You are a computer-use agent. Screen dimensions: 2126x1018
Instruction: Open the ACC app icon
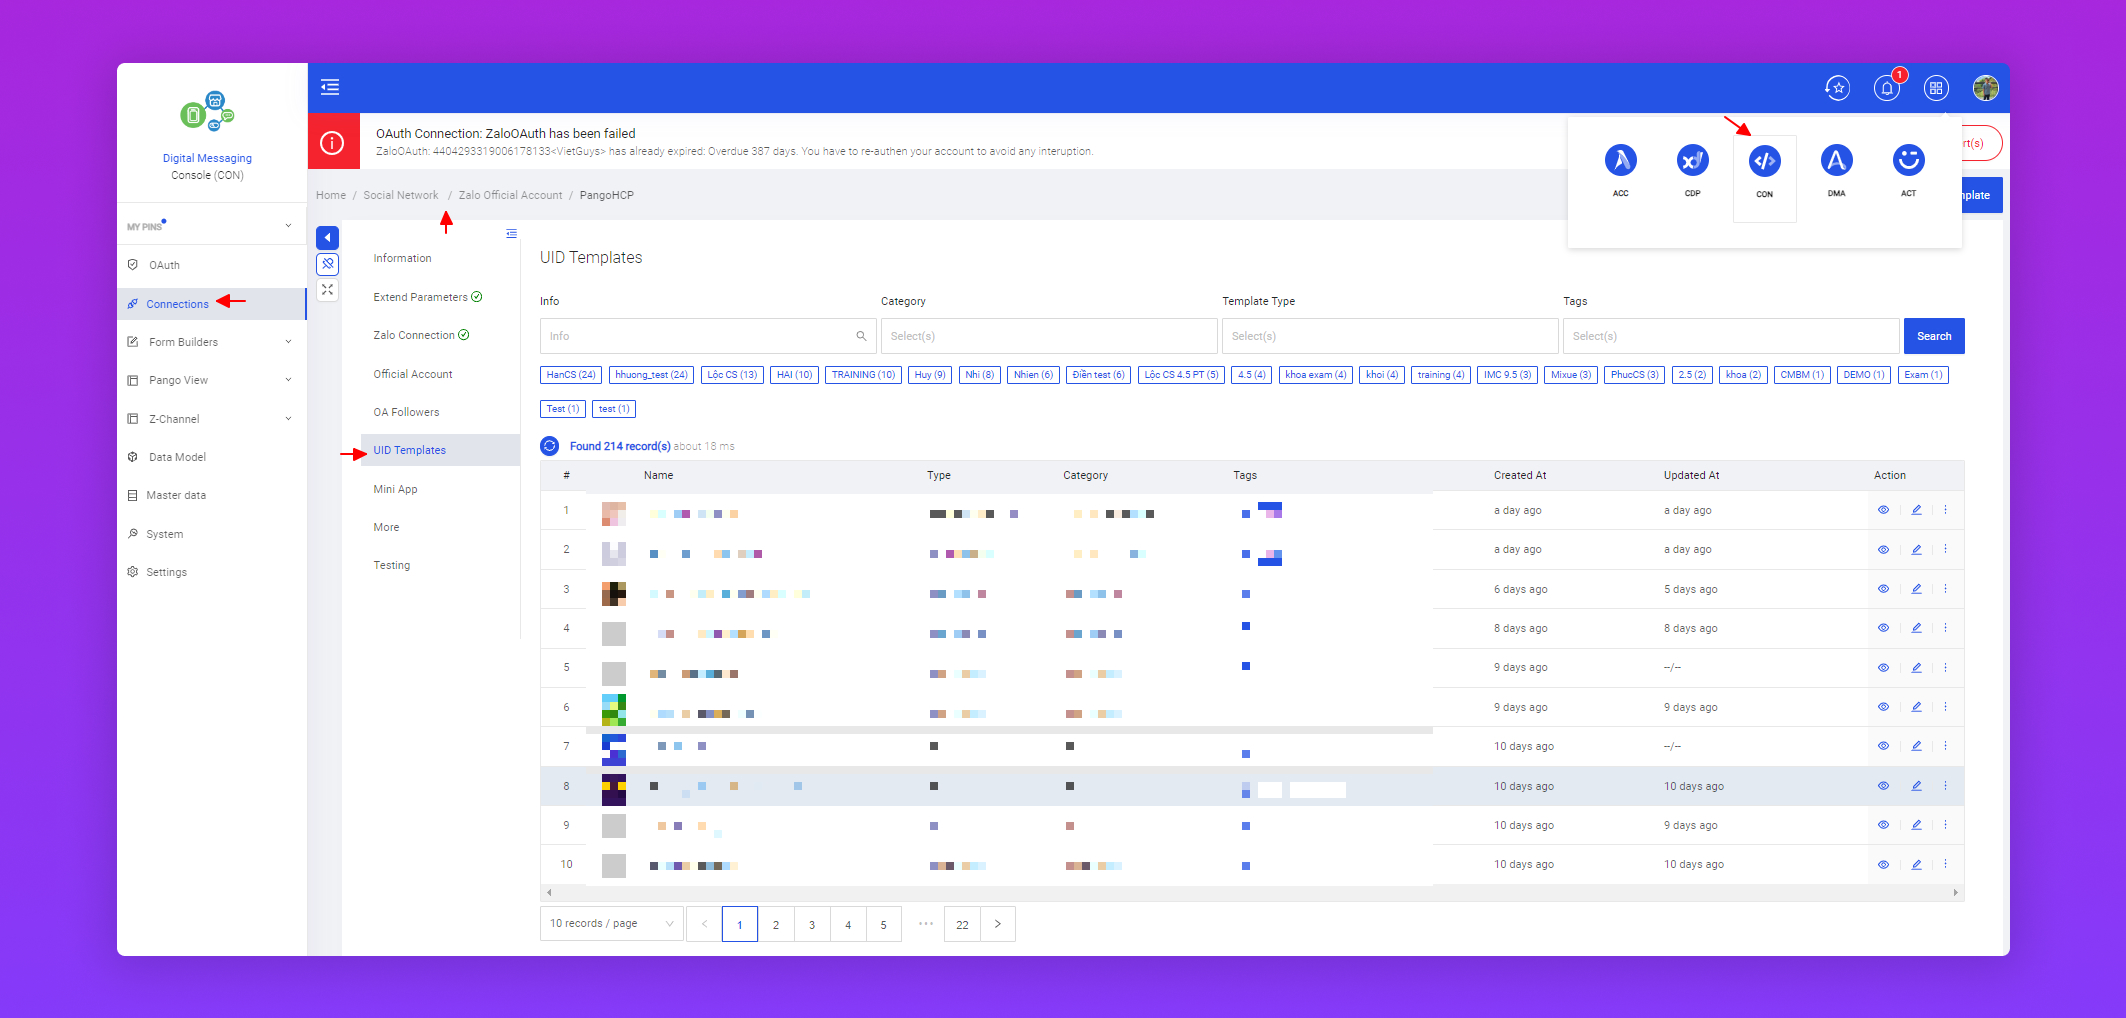tap(1620, 161)
